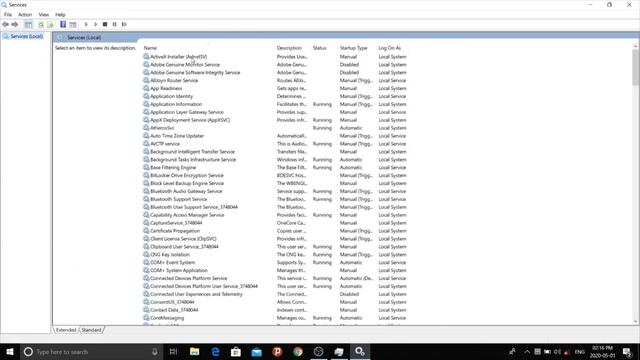Select the App Readiness service
This screenshot has height=360, width=640.
pyautogui.click(x=166, y=88)
